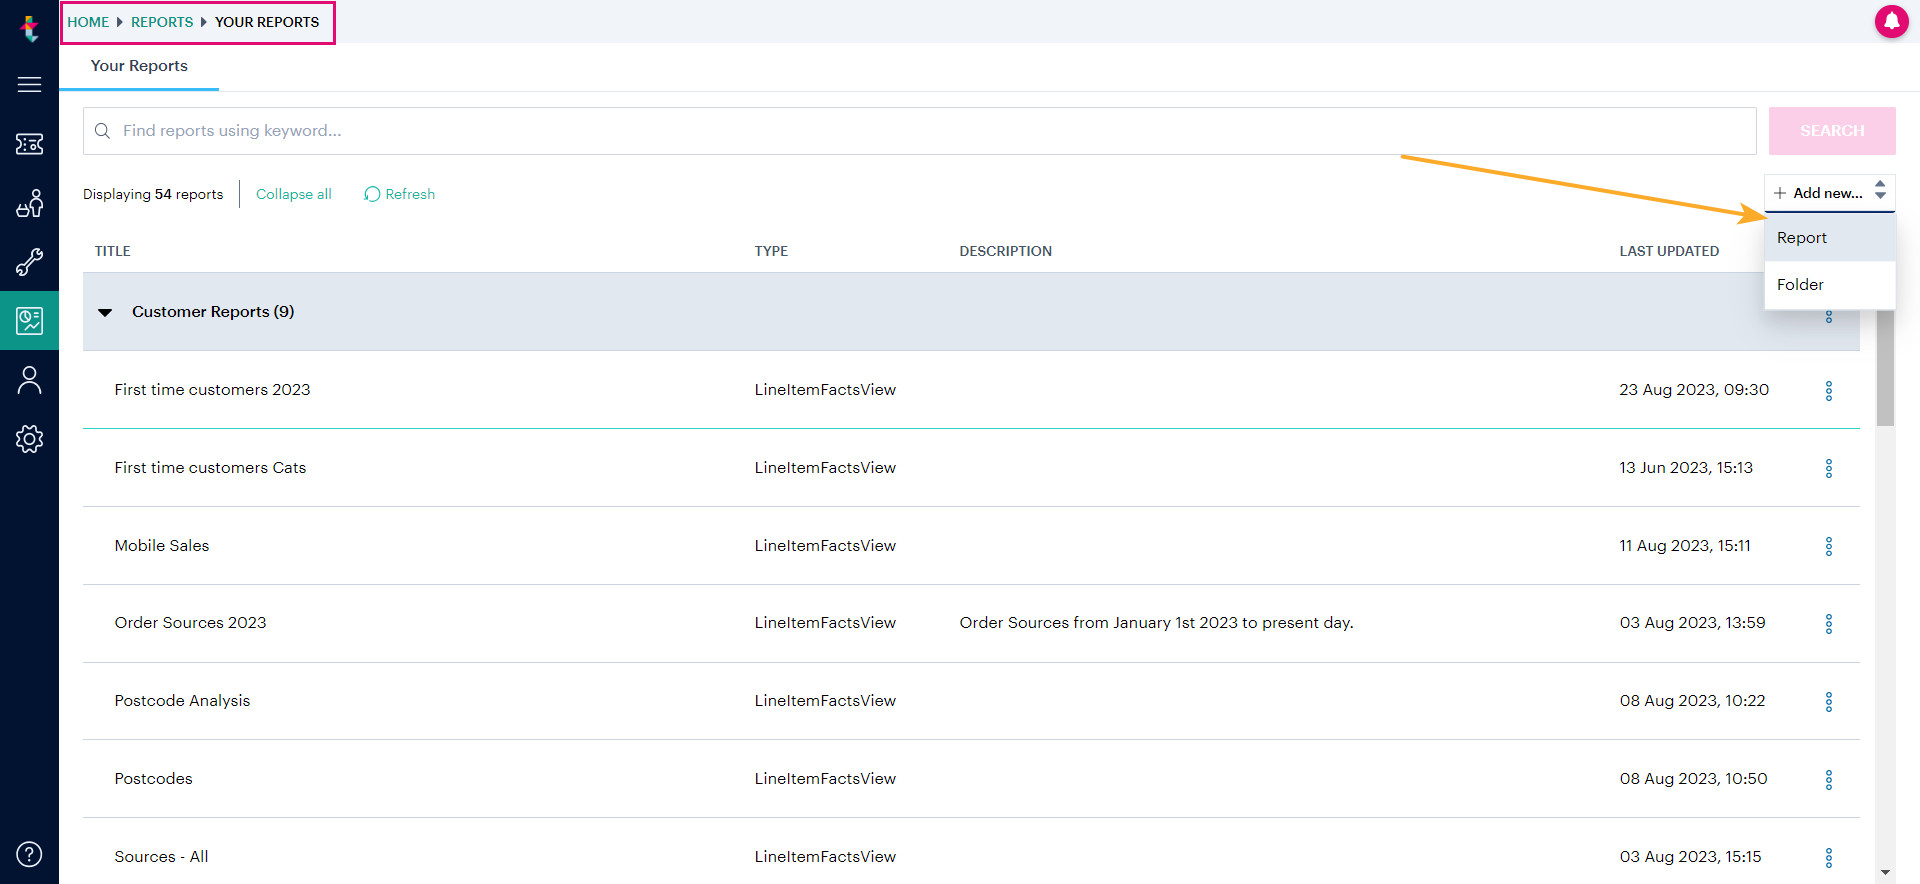Image resolution: width=1920 pixels, height=884 pixels.
Task: Open Mobile Sales report
Action: point(162,546)
